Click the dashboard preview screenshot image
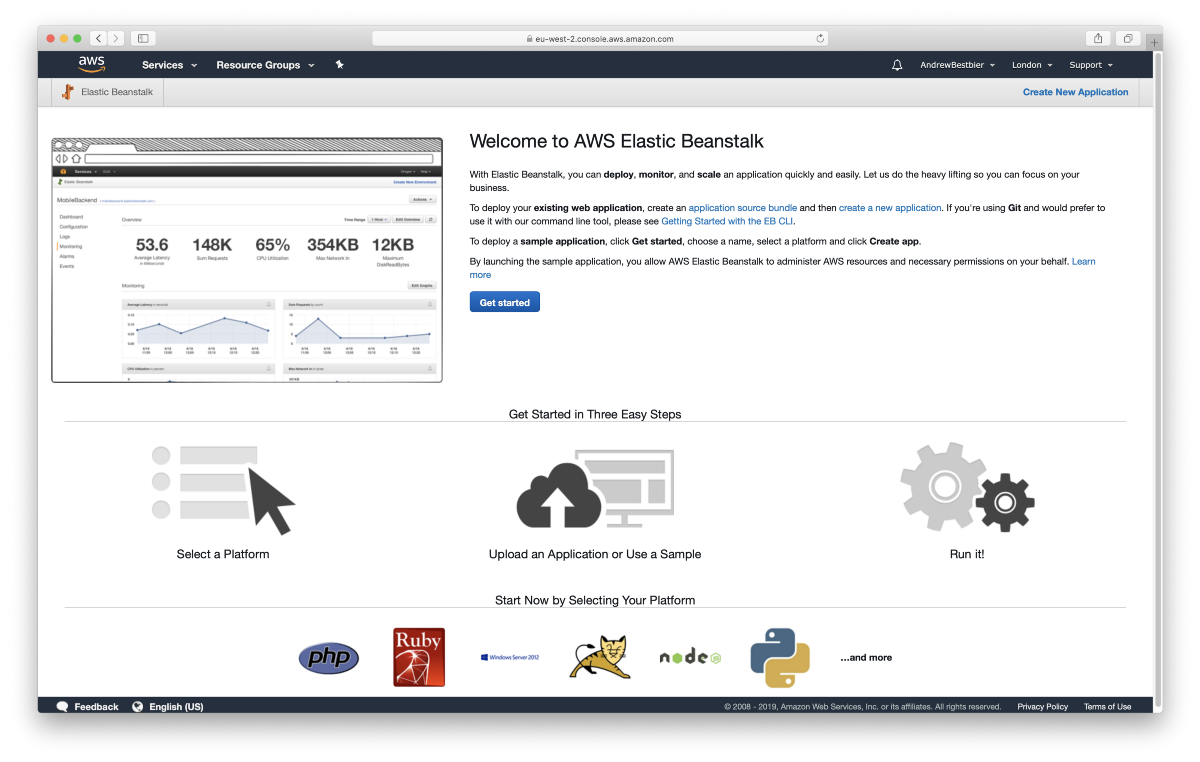This screenshot has height=762, width=1200. [x=247, y=260]
